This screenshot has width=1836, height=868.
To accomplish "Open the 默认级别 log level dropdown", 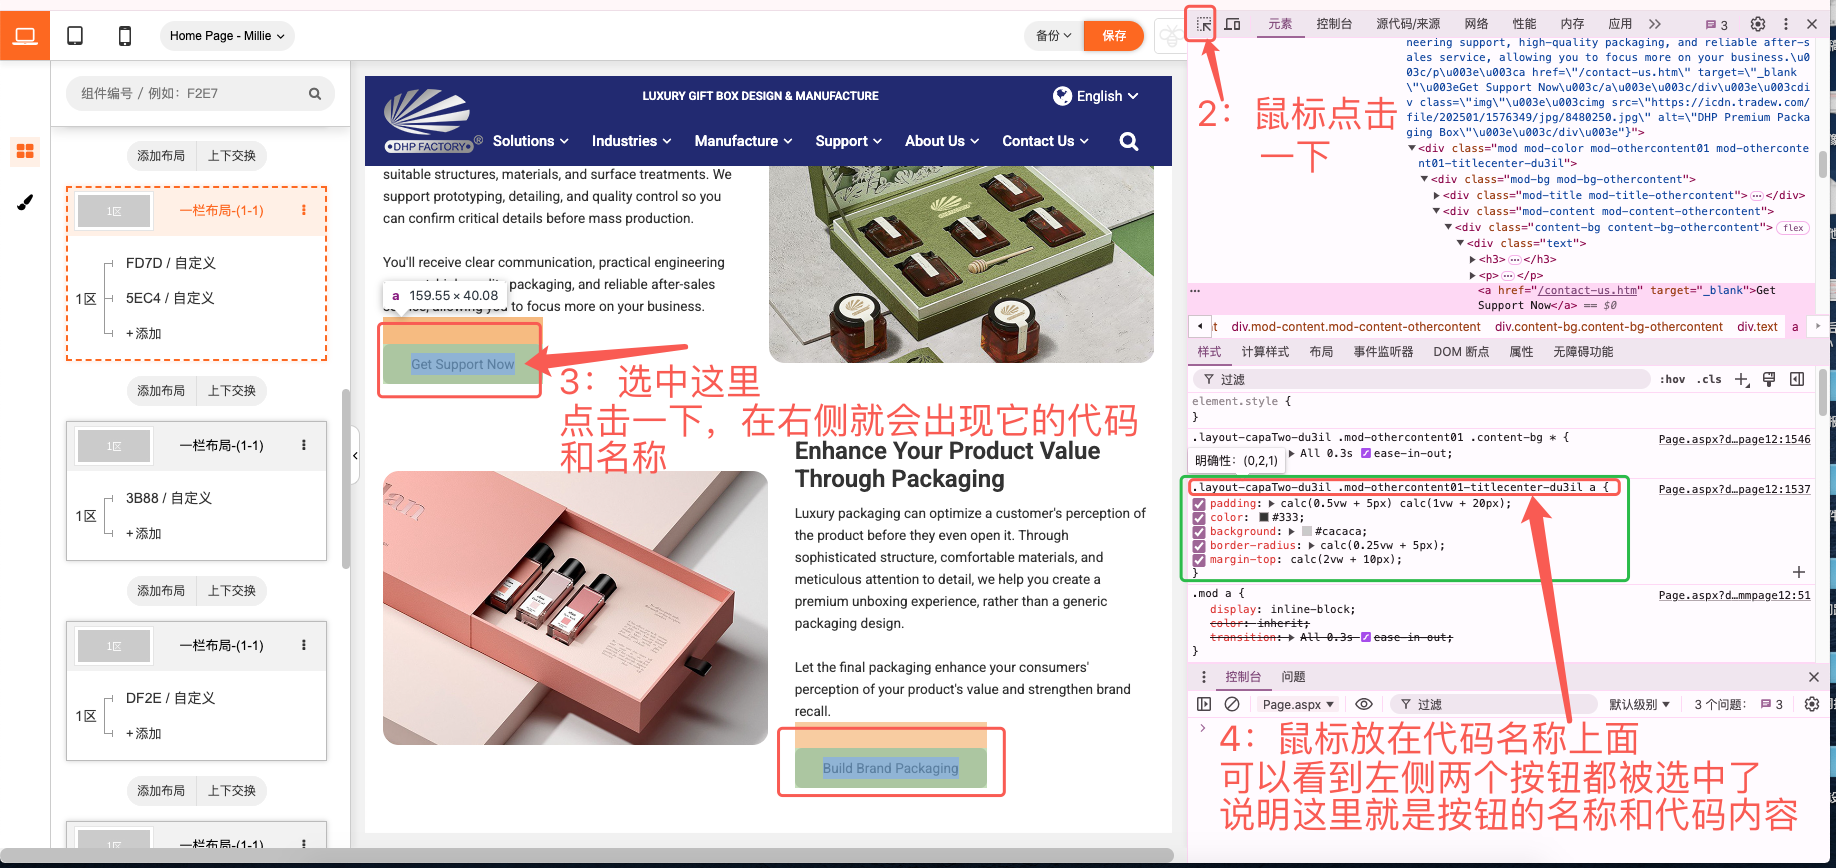I will (x=1639, y=704).
